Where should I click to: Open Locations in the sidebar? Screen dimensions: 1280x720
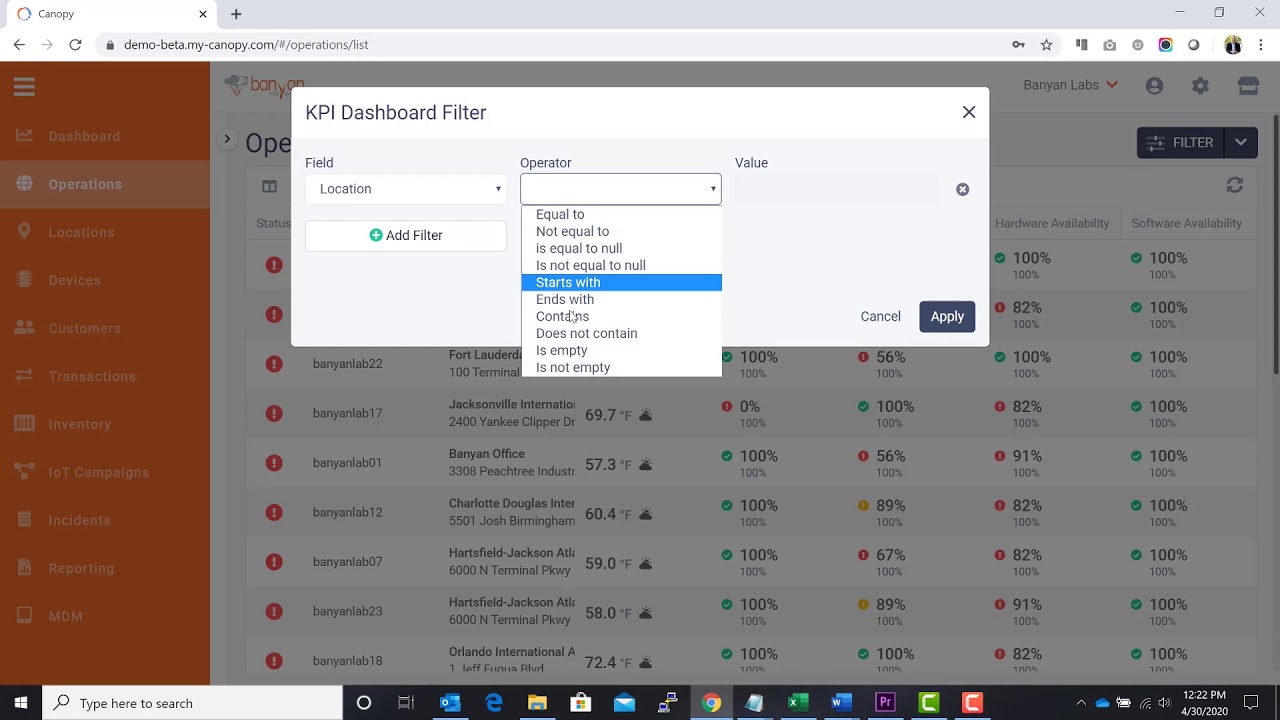tap(81, 232)
